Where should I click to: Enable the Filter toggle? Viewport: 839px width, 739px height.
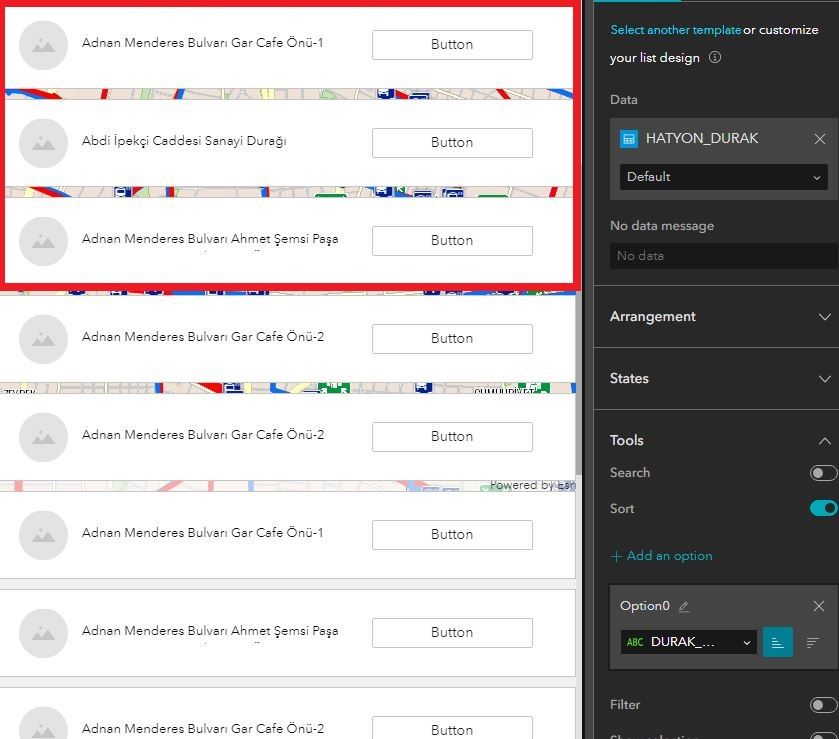point(823,705)
